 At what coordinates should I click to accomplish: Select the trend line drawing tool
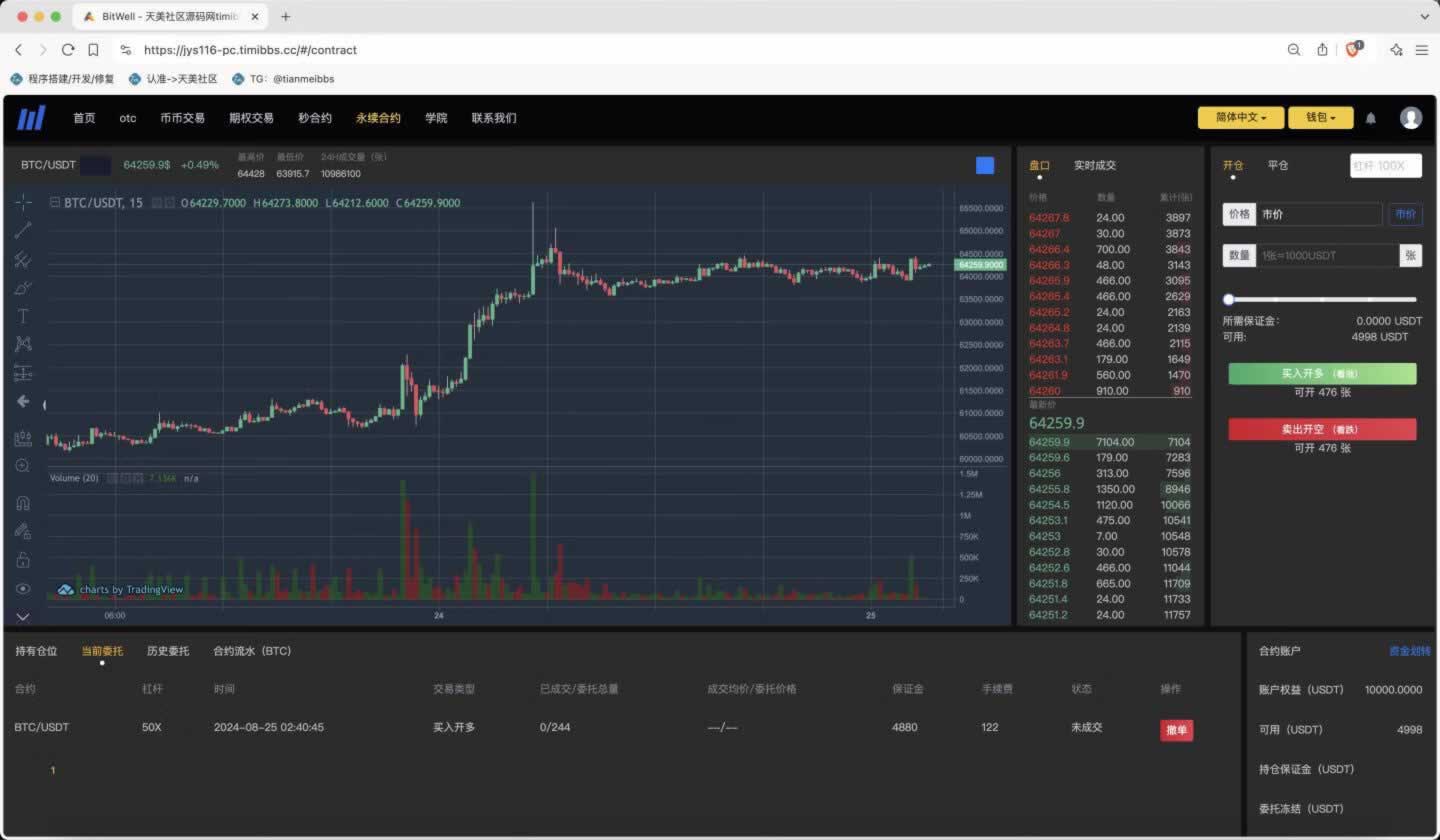pos(23,230)
